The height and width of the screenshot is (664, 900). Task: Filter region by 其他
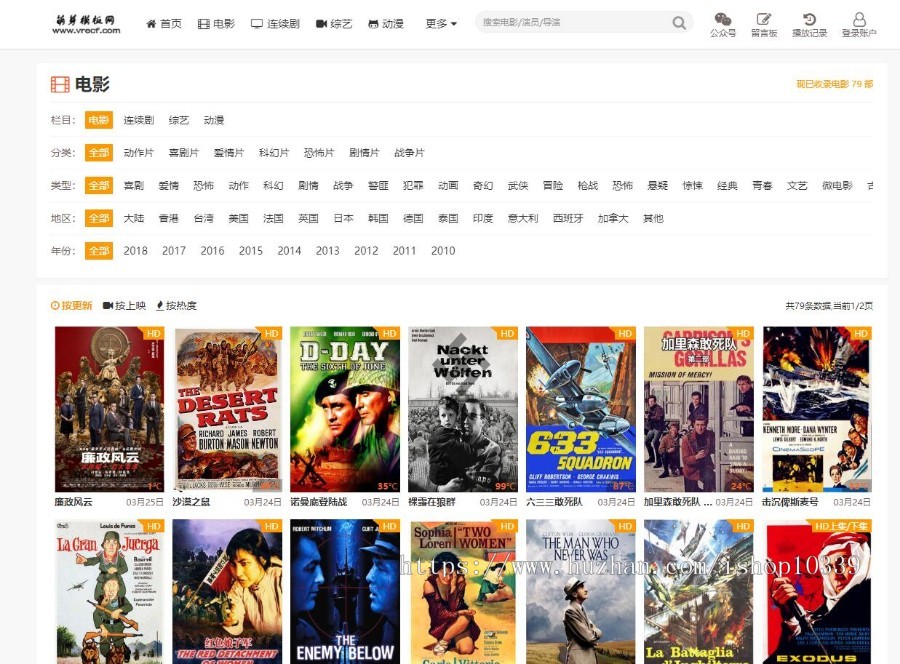pyautogui.click(x=653, y=218)
